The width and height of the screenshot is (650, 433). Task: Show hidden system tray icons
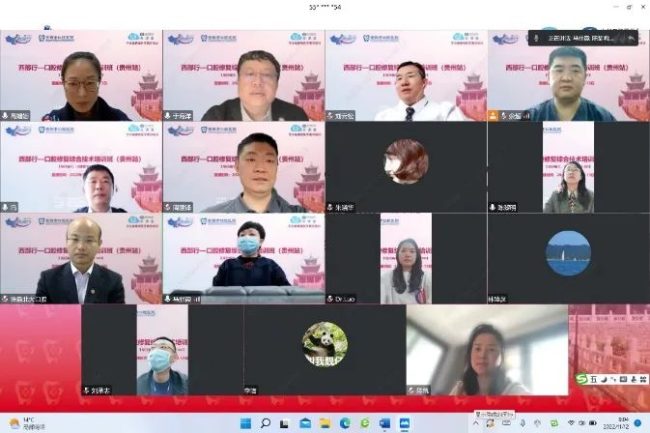tap(476, 424)
